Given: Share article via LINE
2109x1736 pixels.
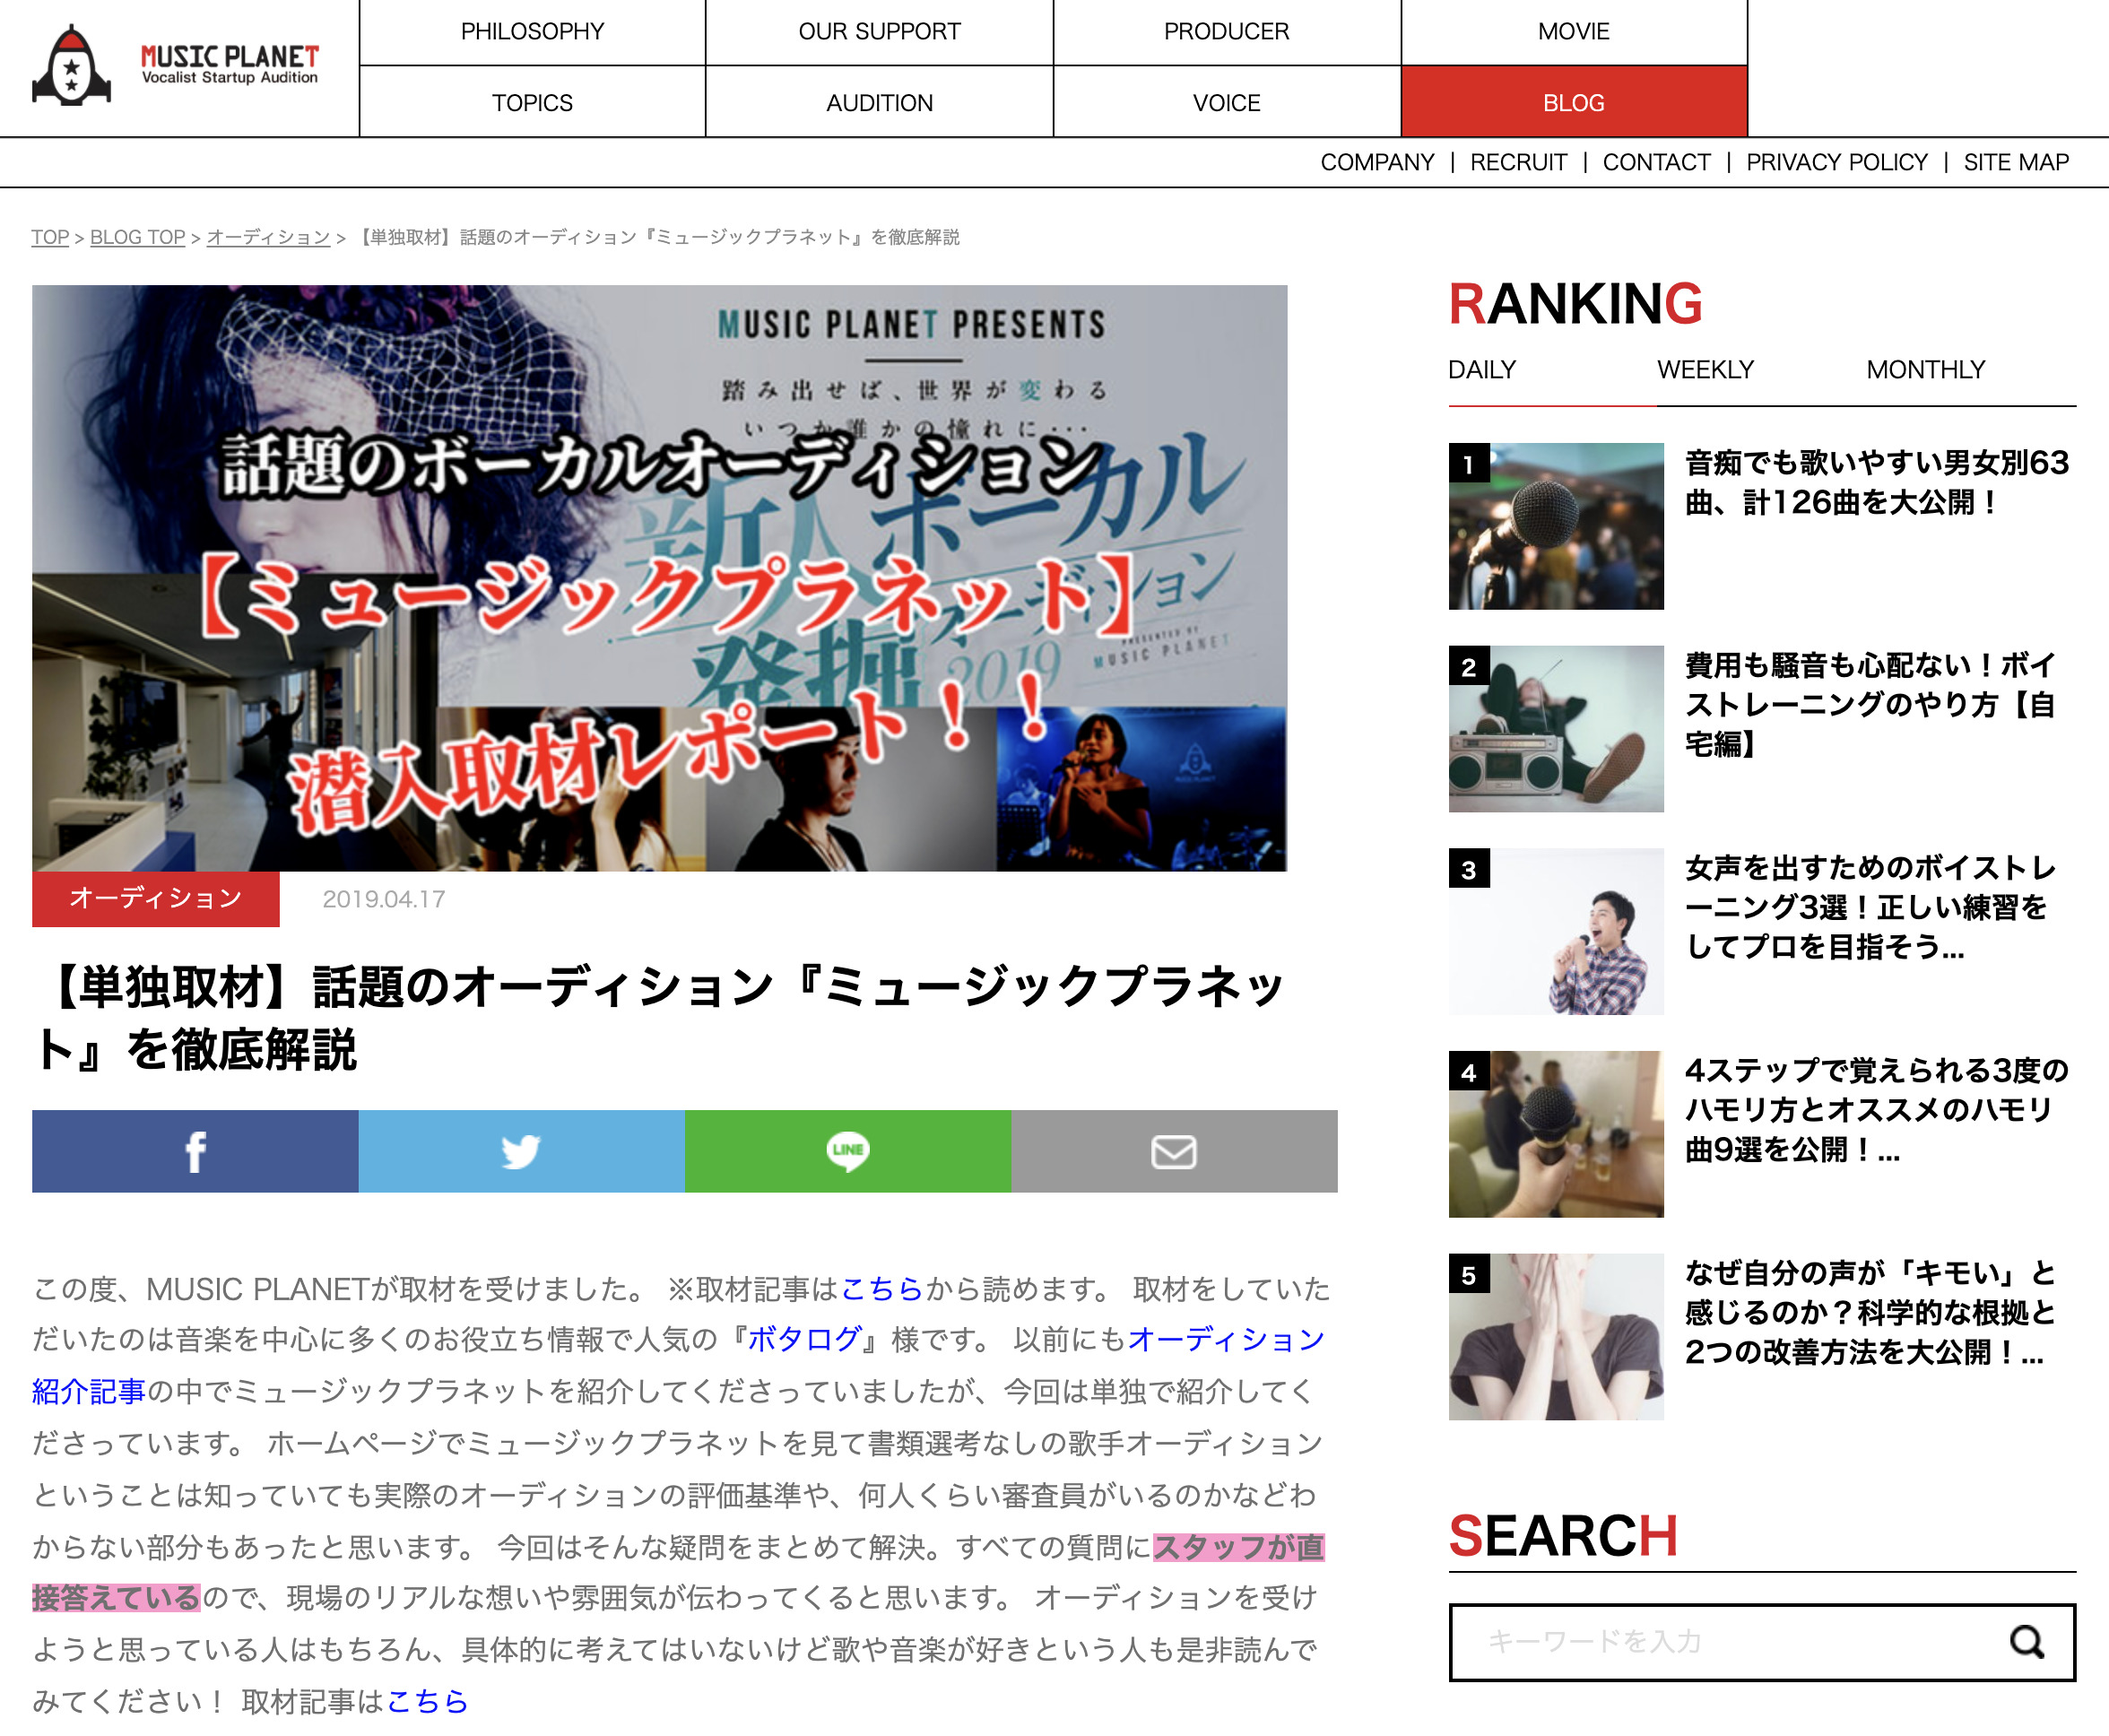Looking at the screenshot, I should 848,1151.
